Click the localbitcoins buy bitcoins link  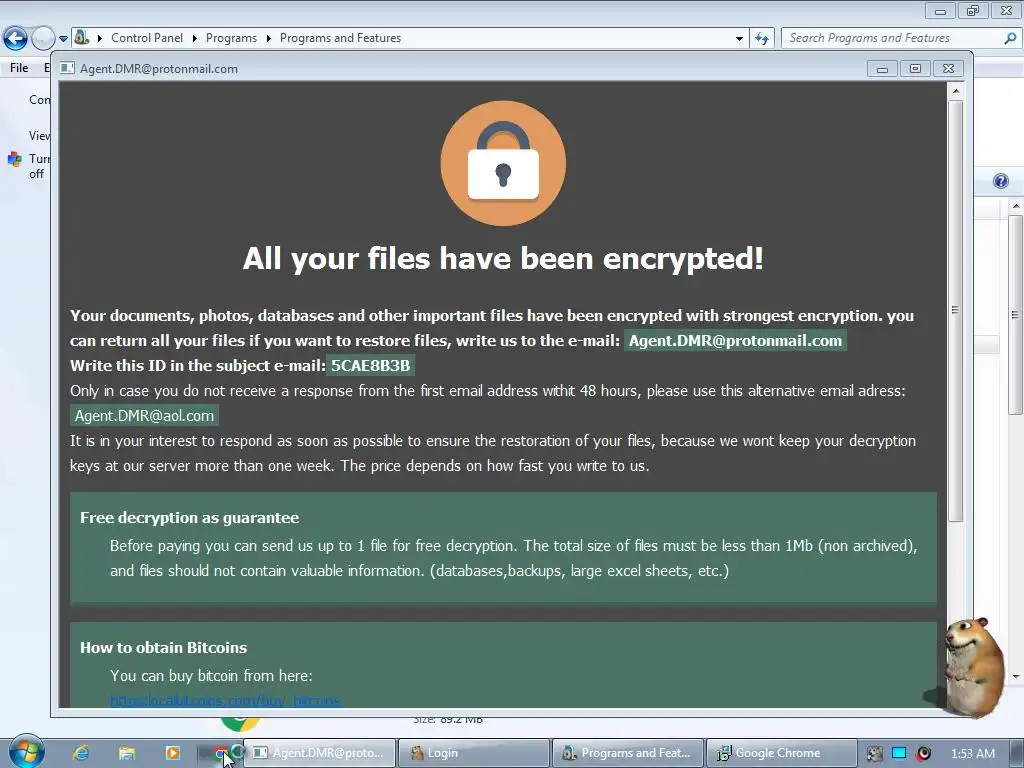(x=225, y=701)
